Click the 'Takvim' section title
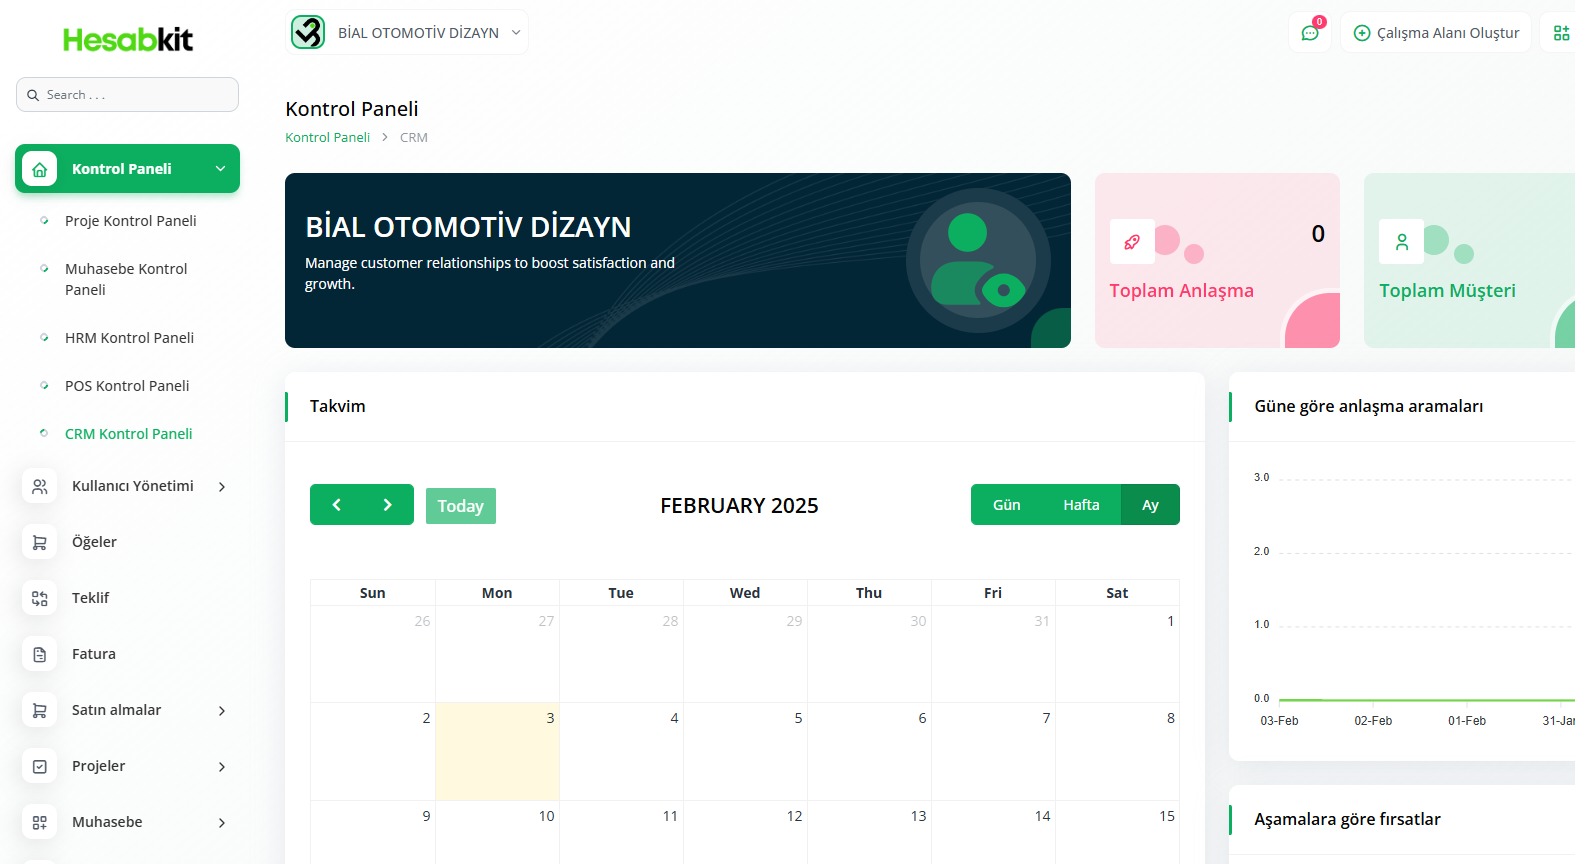1575x864 pixels. point(337,406)
